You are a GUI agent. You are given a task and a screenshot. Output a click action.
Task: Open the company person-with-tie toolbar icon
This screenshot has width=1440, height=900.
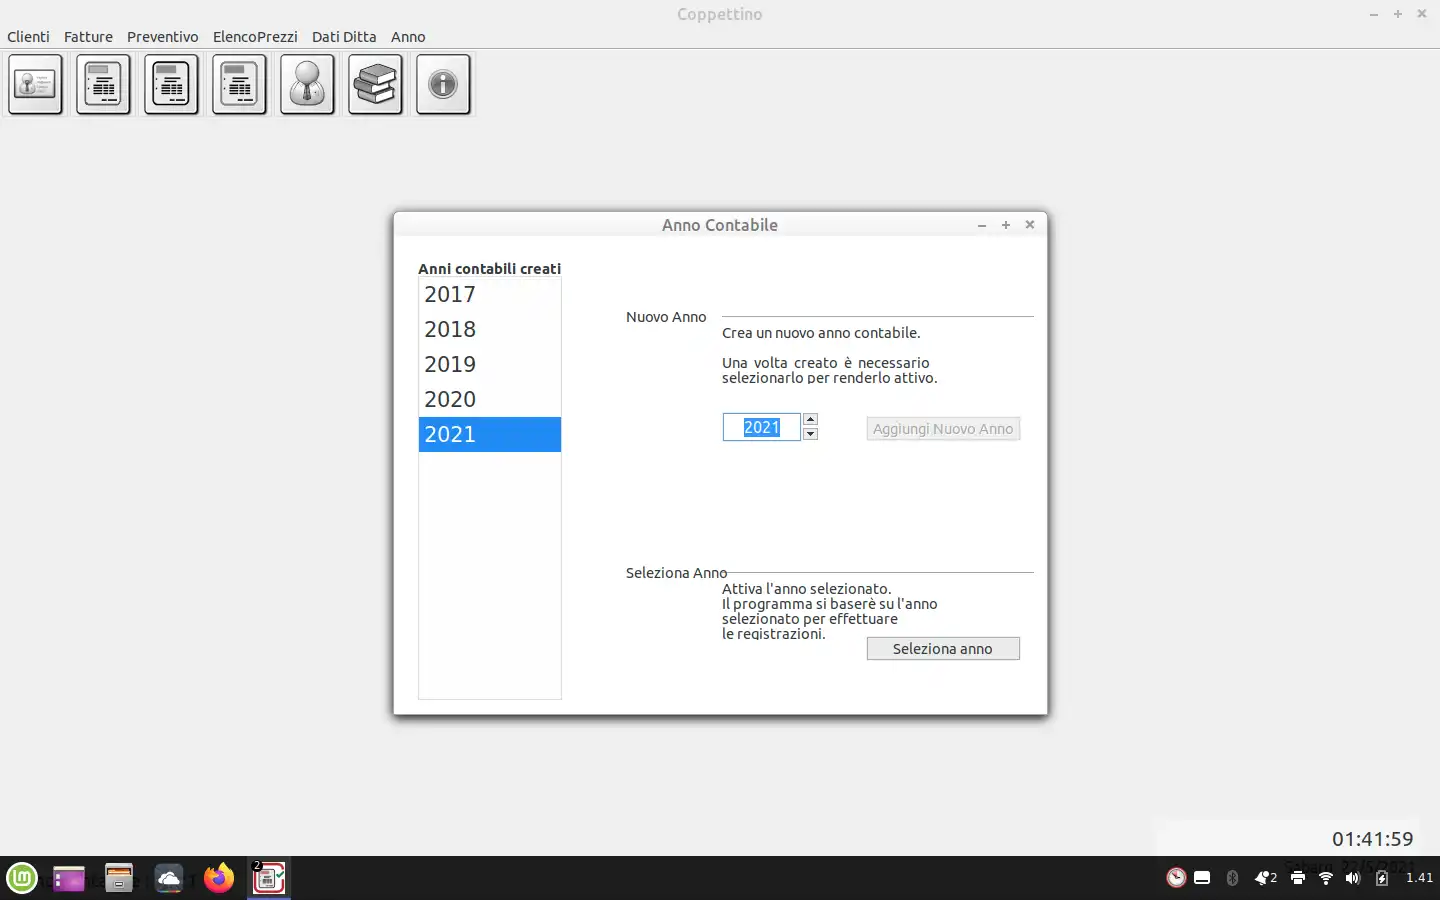[x=307, y=84]
